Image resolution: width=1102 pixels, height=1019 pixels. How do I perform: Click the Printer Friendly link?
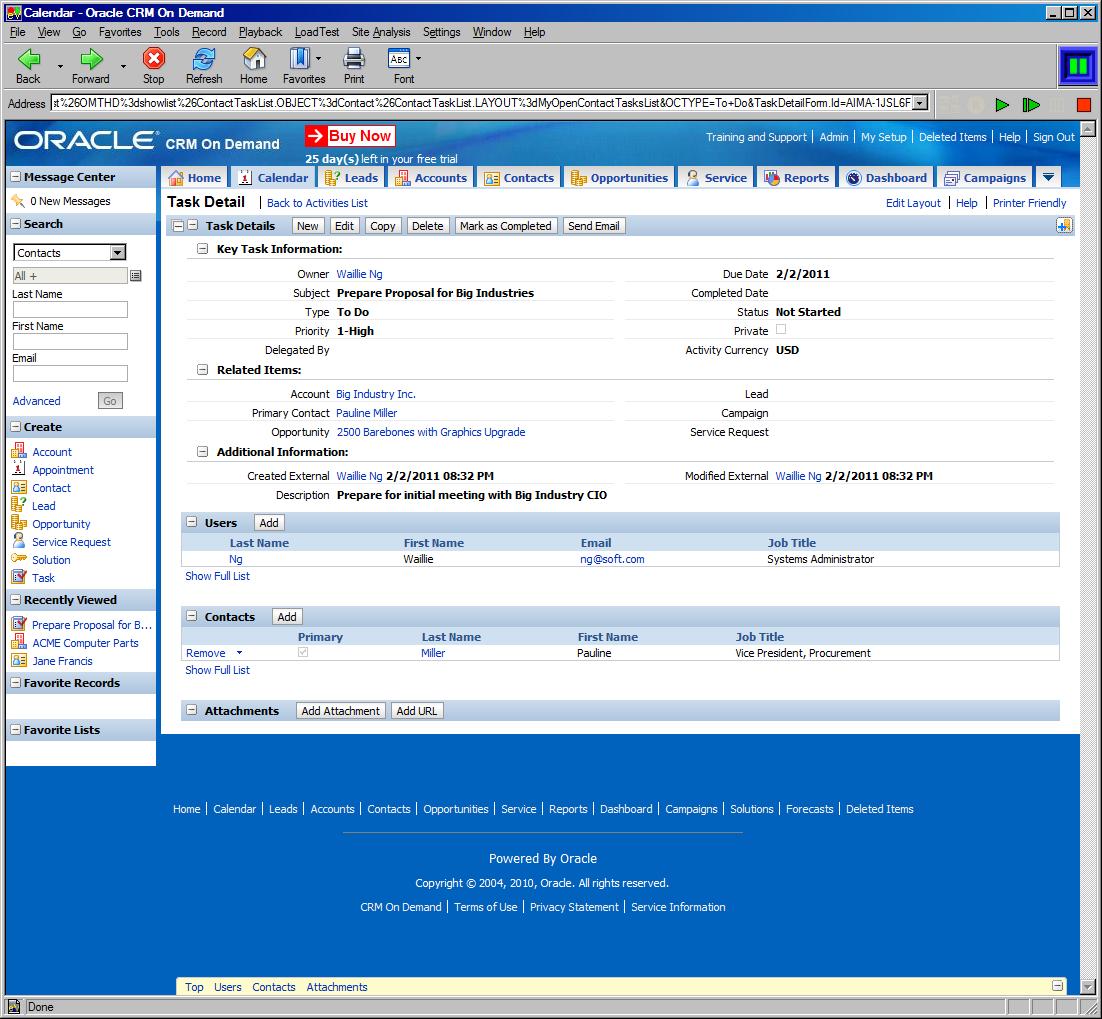1030,203
